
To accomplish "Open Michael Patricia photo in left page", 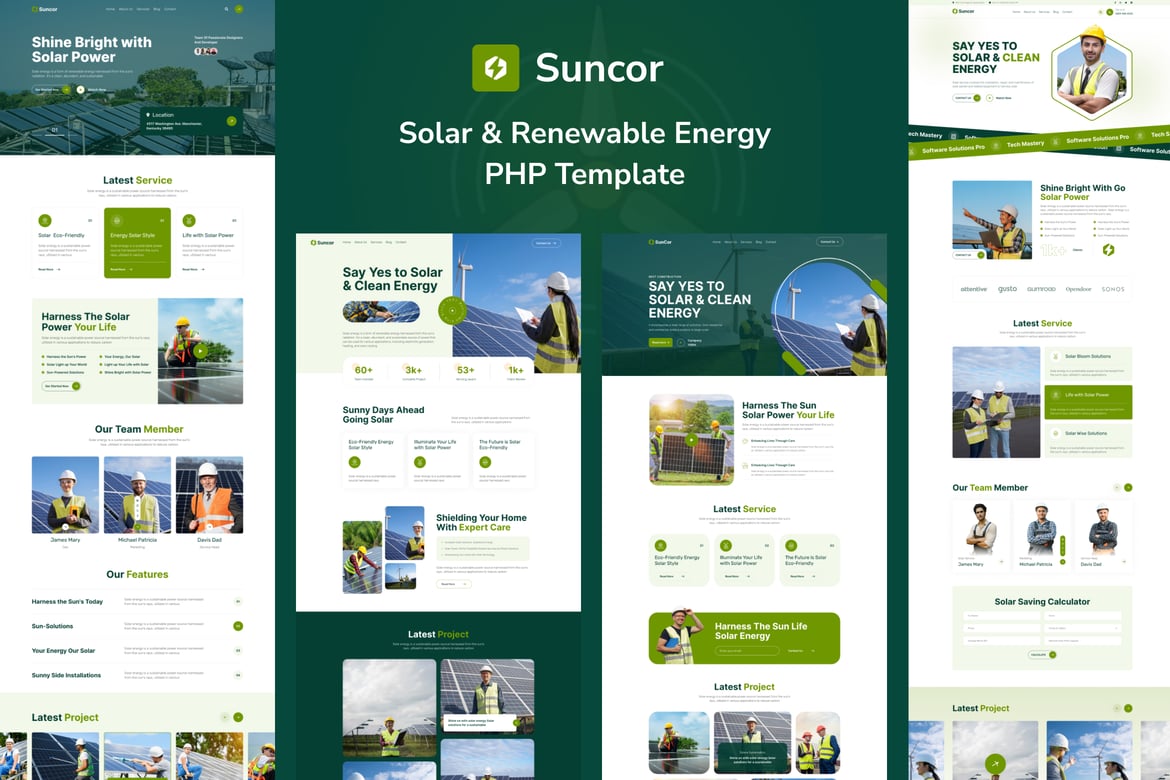I will coord(137,495).
